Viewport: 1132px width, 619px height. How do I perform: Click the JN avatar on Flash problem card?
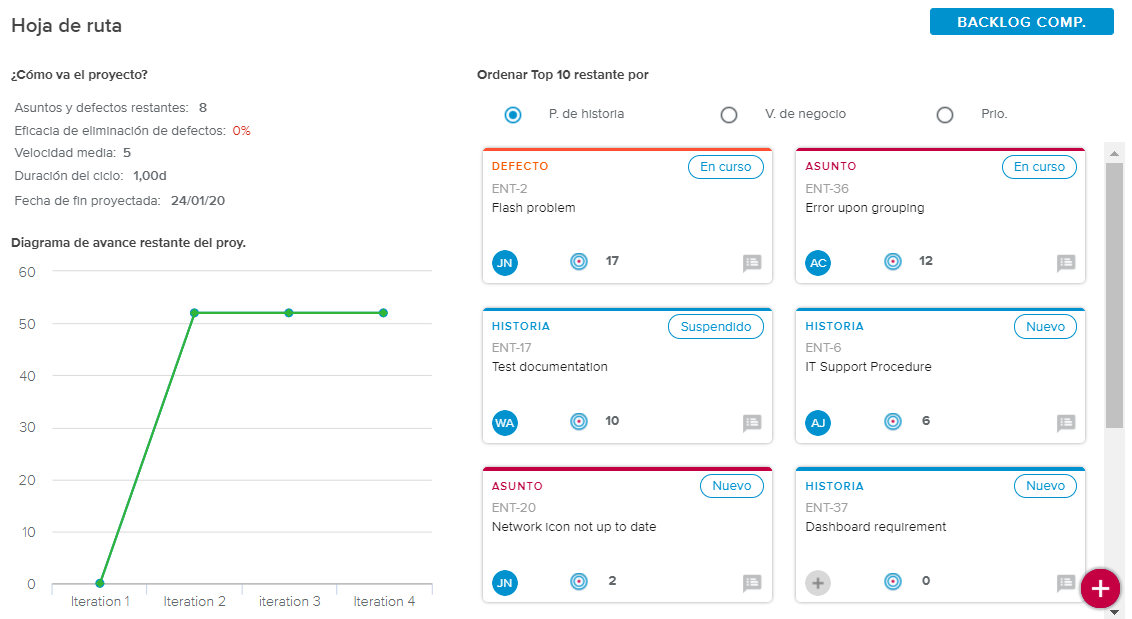[505, 262]
